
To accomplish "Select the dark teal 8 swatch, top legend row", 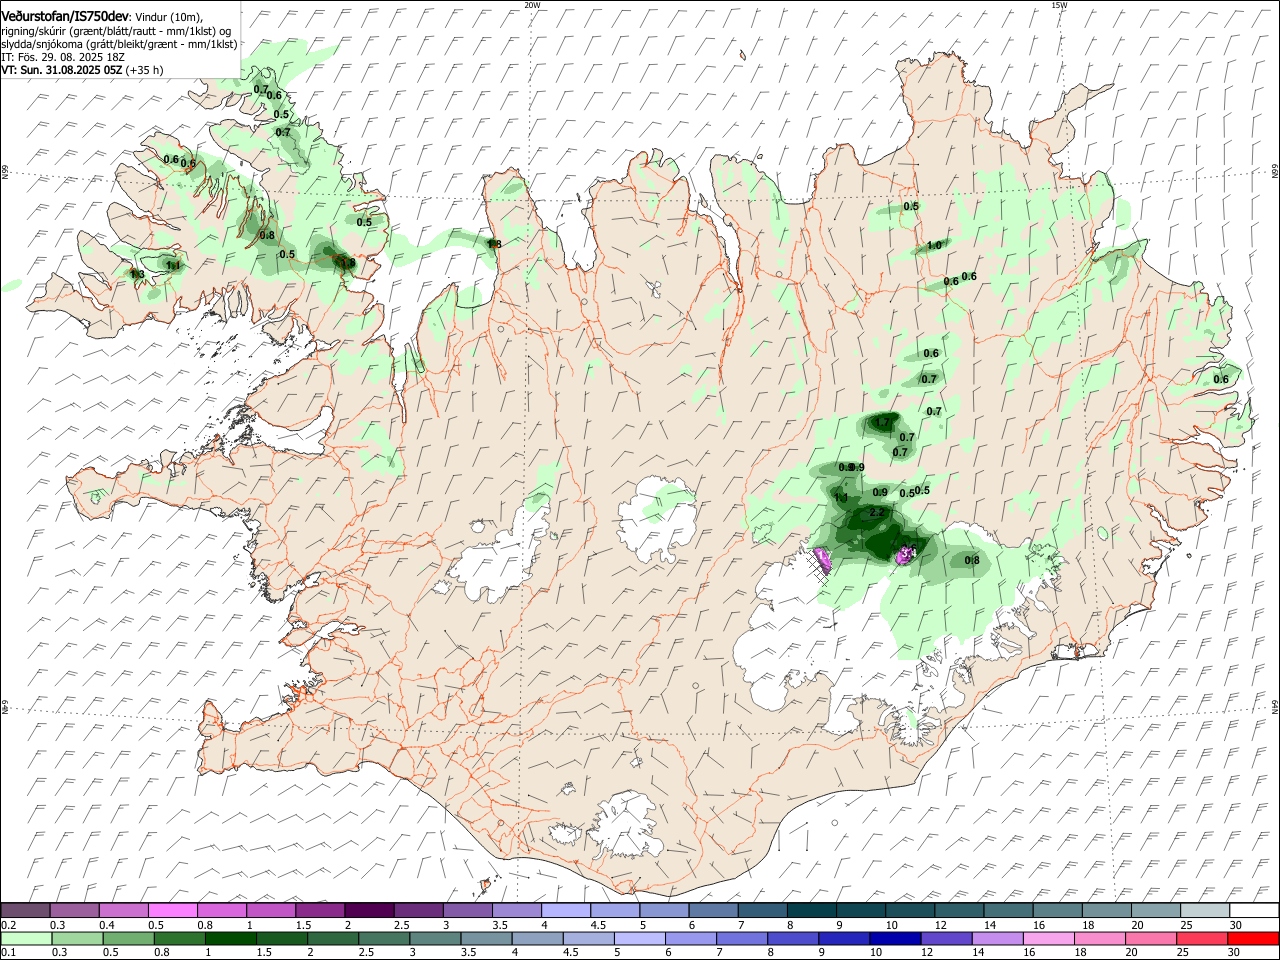I will click(811, 910).
